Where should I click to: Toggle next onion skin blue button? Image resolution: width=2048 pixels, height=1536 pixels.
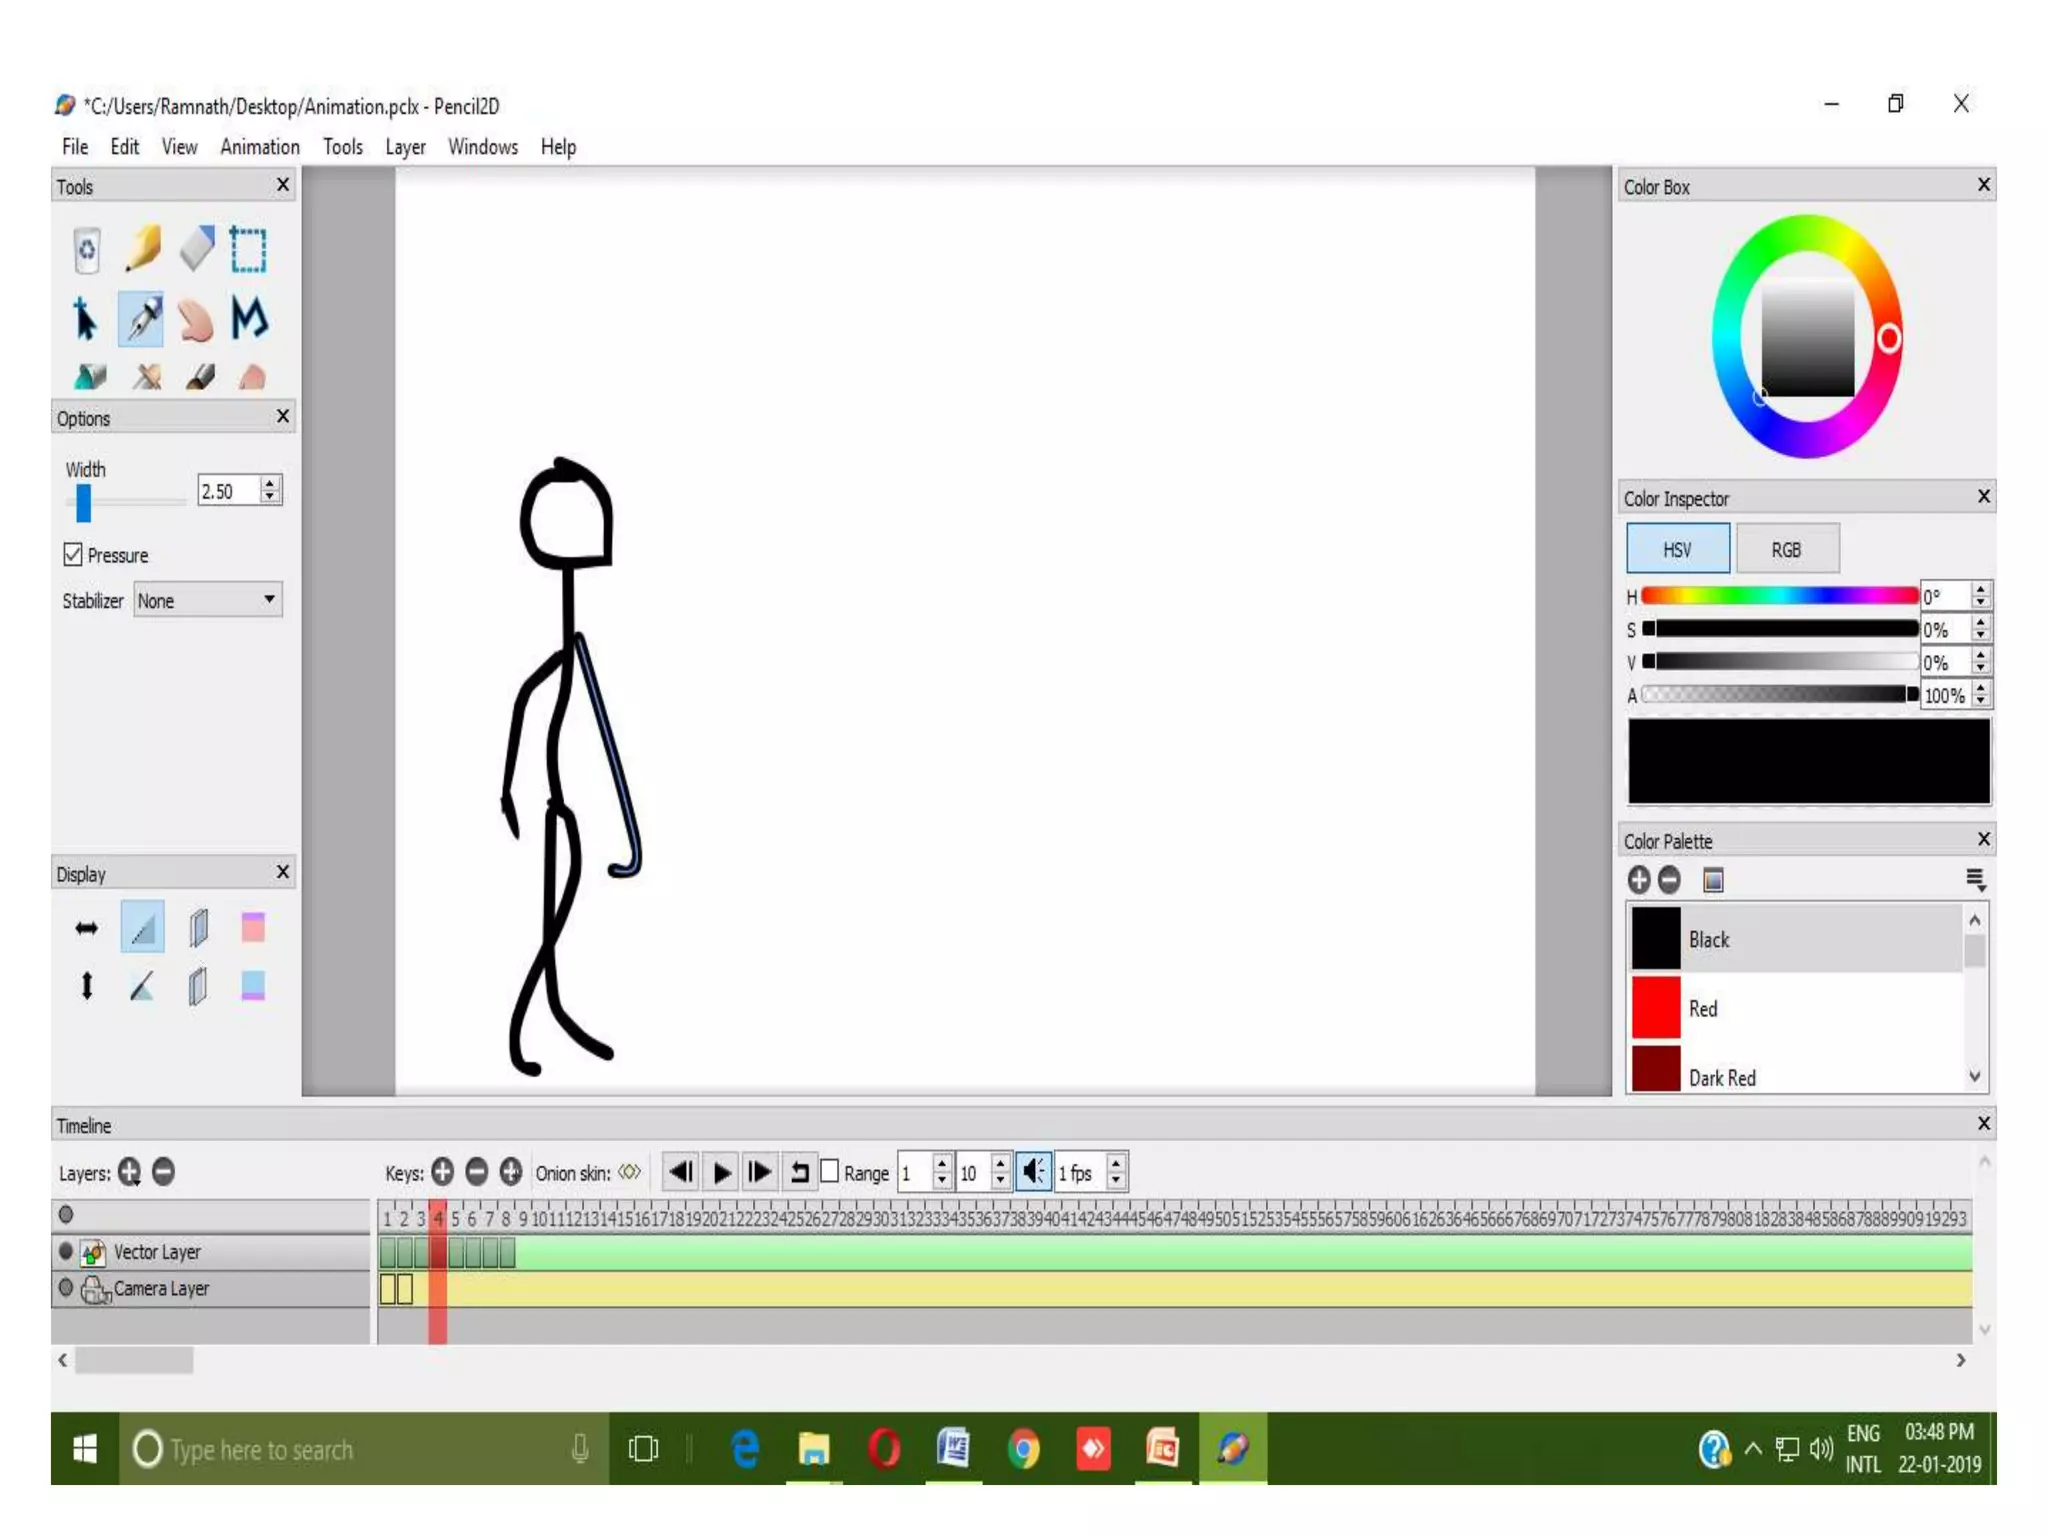point(253,985)
